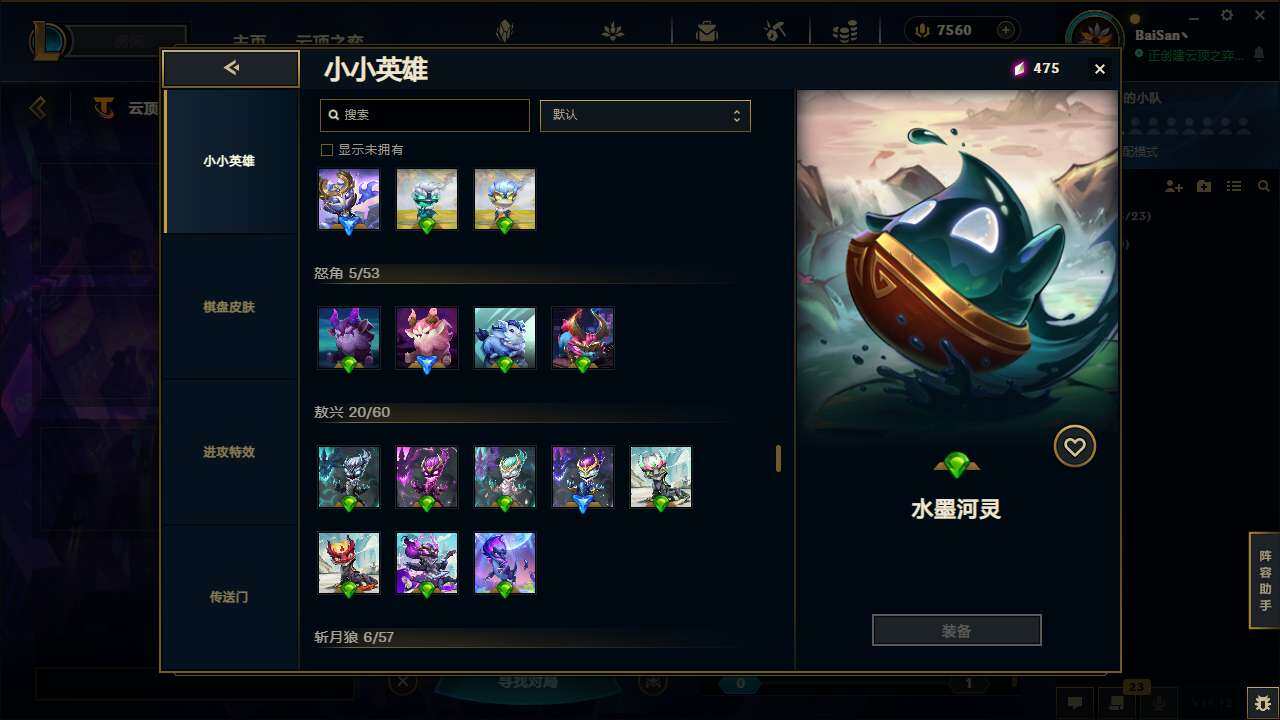Image resolution: width=1280 pixels, height=720 pixels.
Task: Open the 传送门 tab
Action: [x=229, y=597]
